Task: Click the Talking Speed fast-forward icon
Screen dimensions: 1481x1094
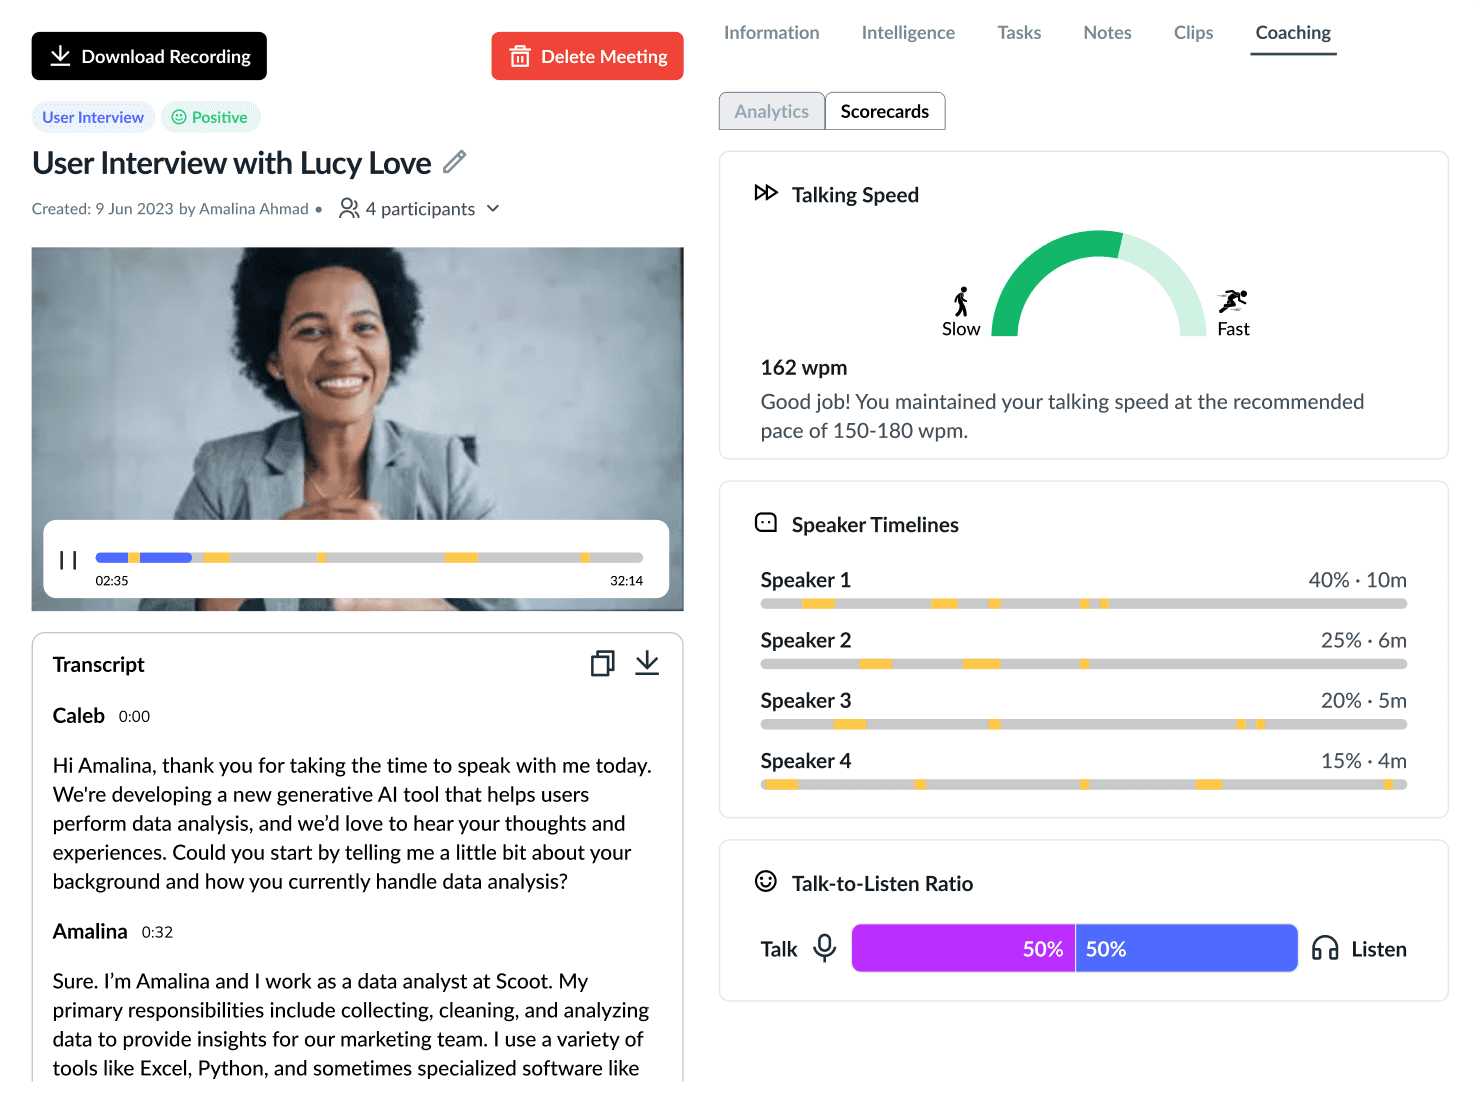Action: [766, 193]
